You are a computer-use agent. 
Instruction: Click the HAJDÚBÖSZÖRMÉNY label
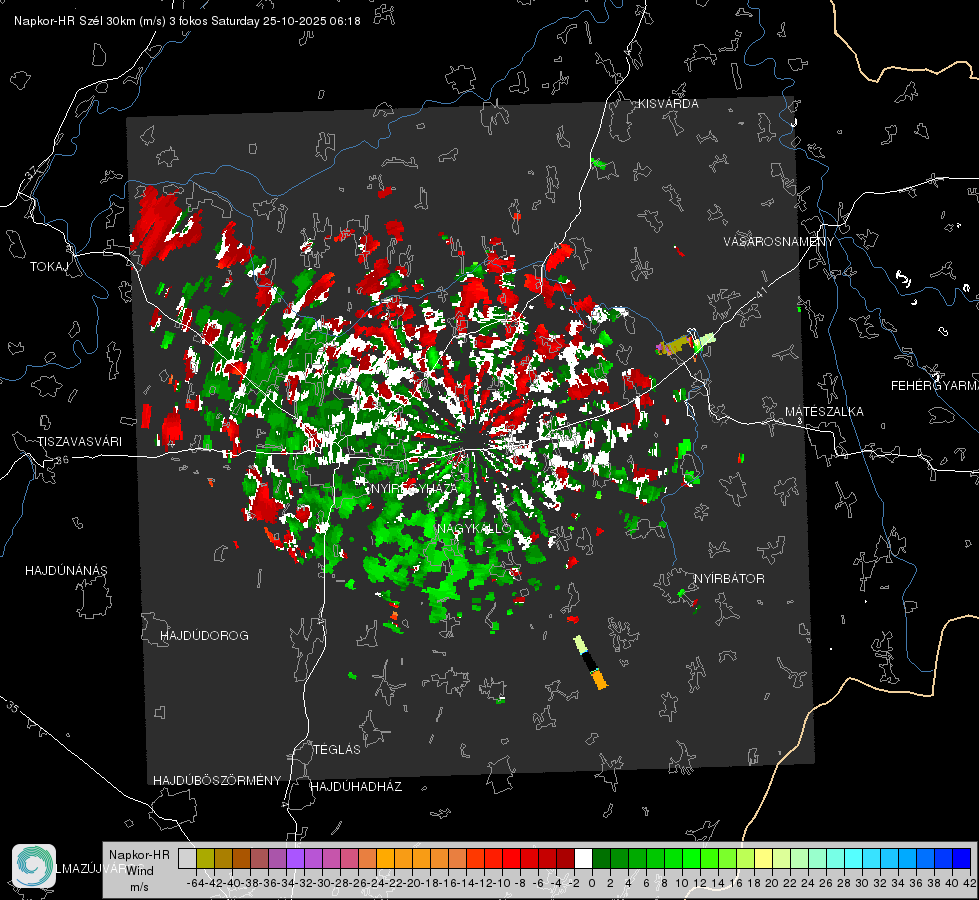(x=217, y=781)
